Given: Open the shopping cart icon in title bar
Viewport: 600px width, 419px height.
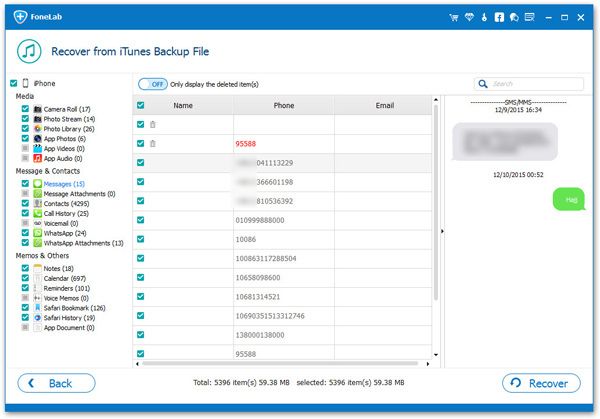Looking at the screenshot, I should coord(454,17).
